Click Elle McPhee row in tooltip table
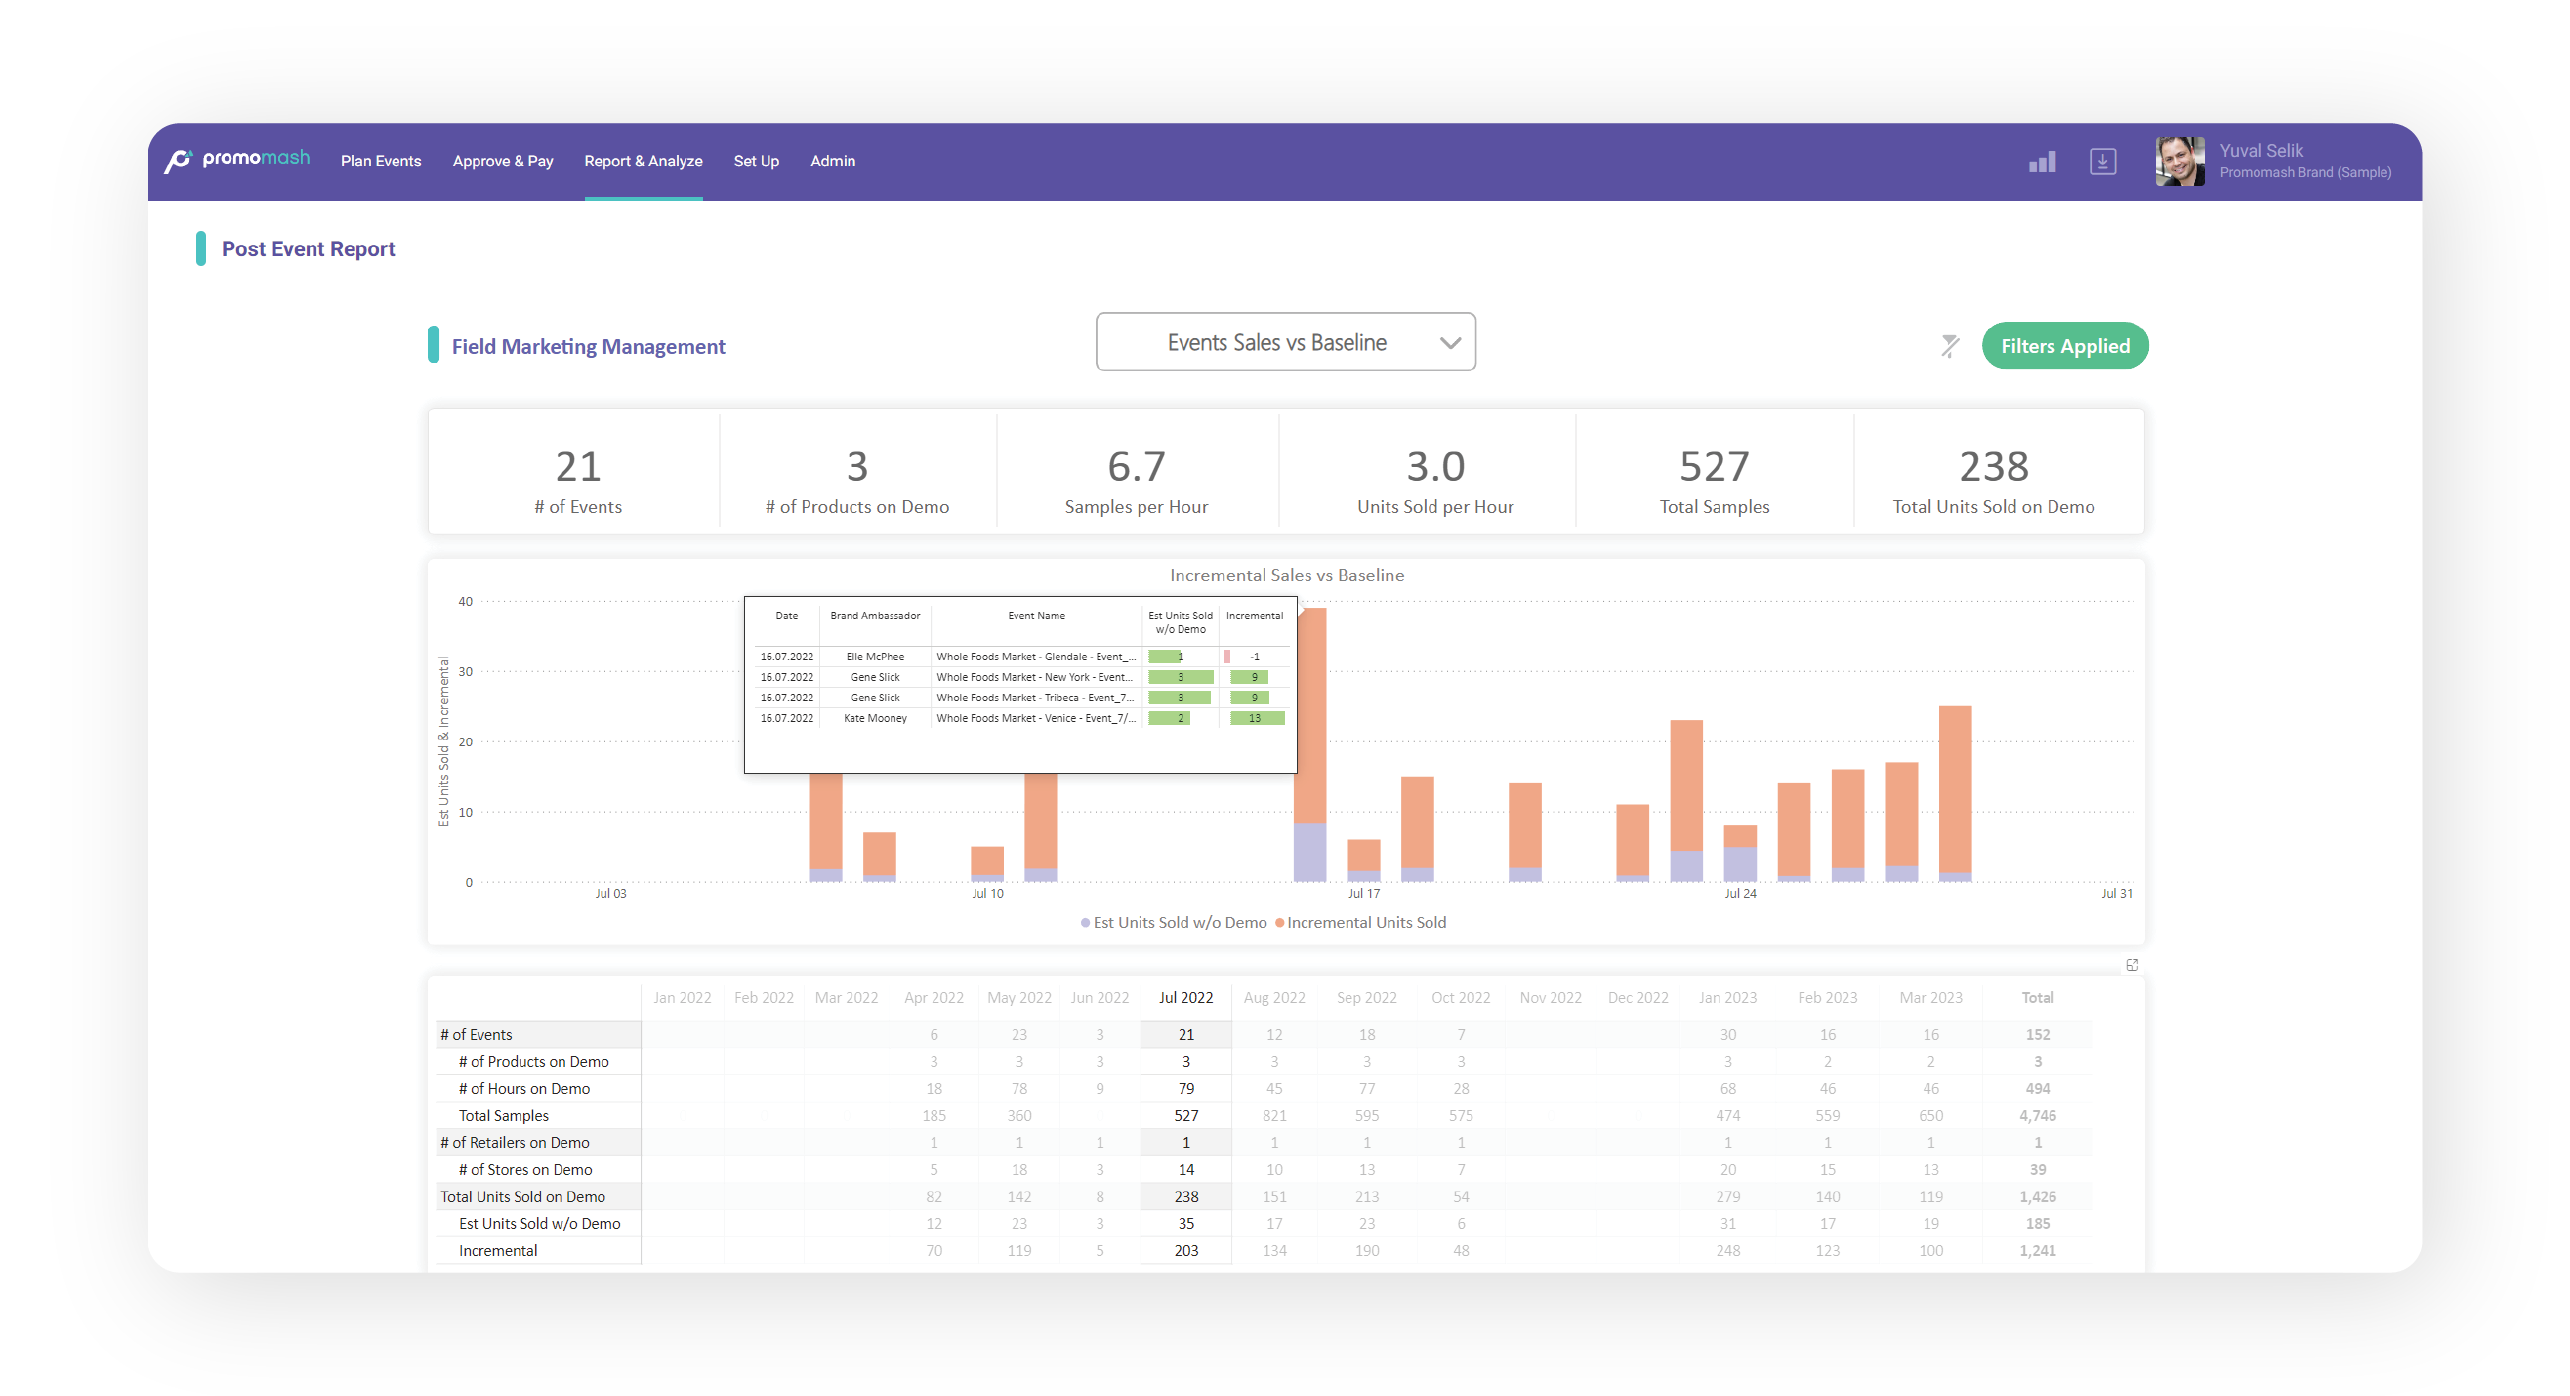The height and width of the screenshot is (1396, 2570). [1022, 657]
